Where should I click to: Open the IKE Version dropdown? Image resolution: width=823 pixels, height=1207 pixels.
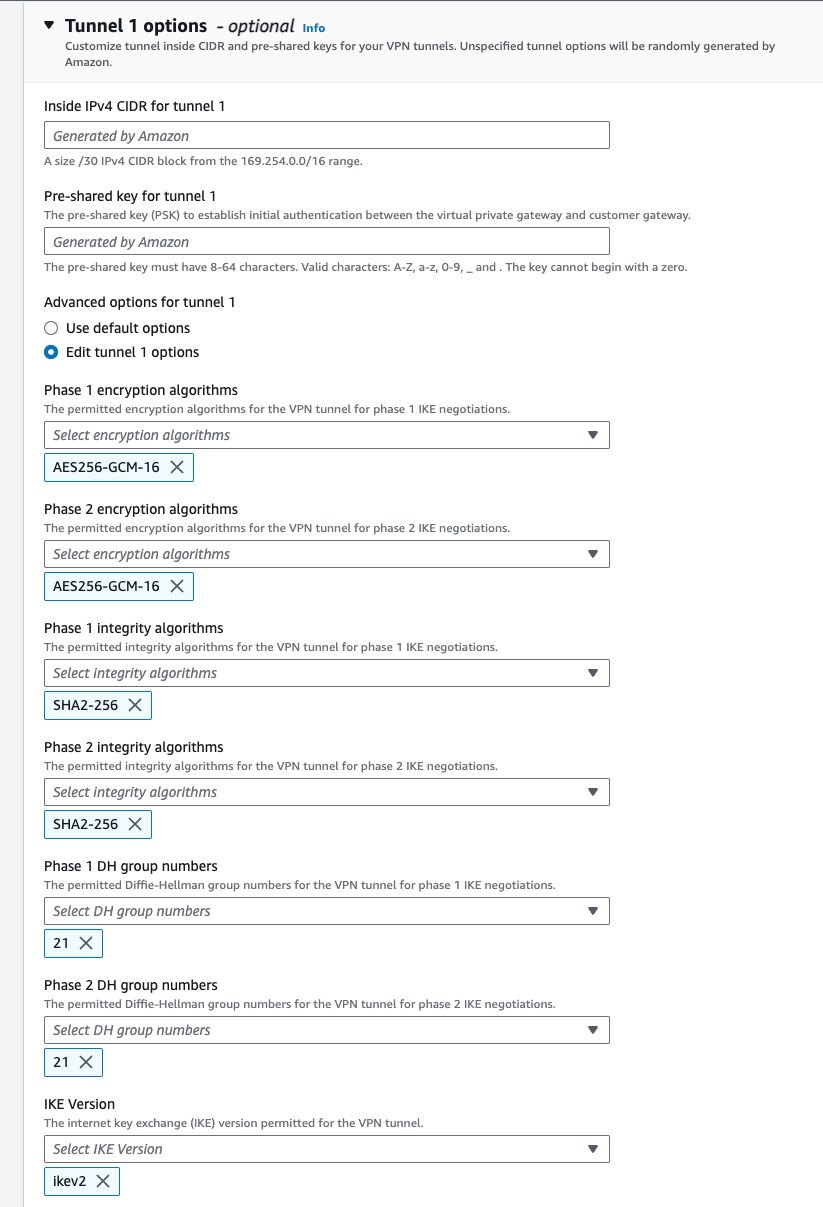[326, 1149]
